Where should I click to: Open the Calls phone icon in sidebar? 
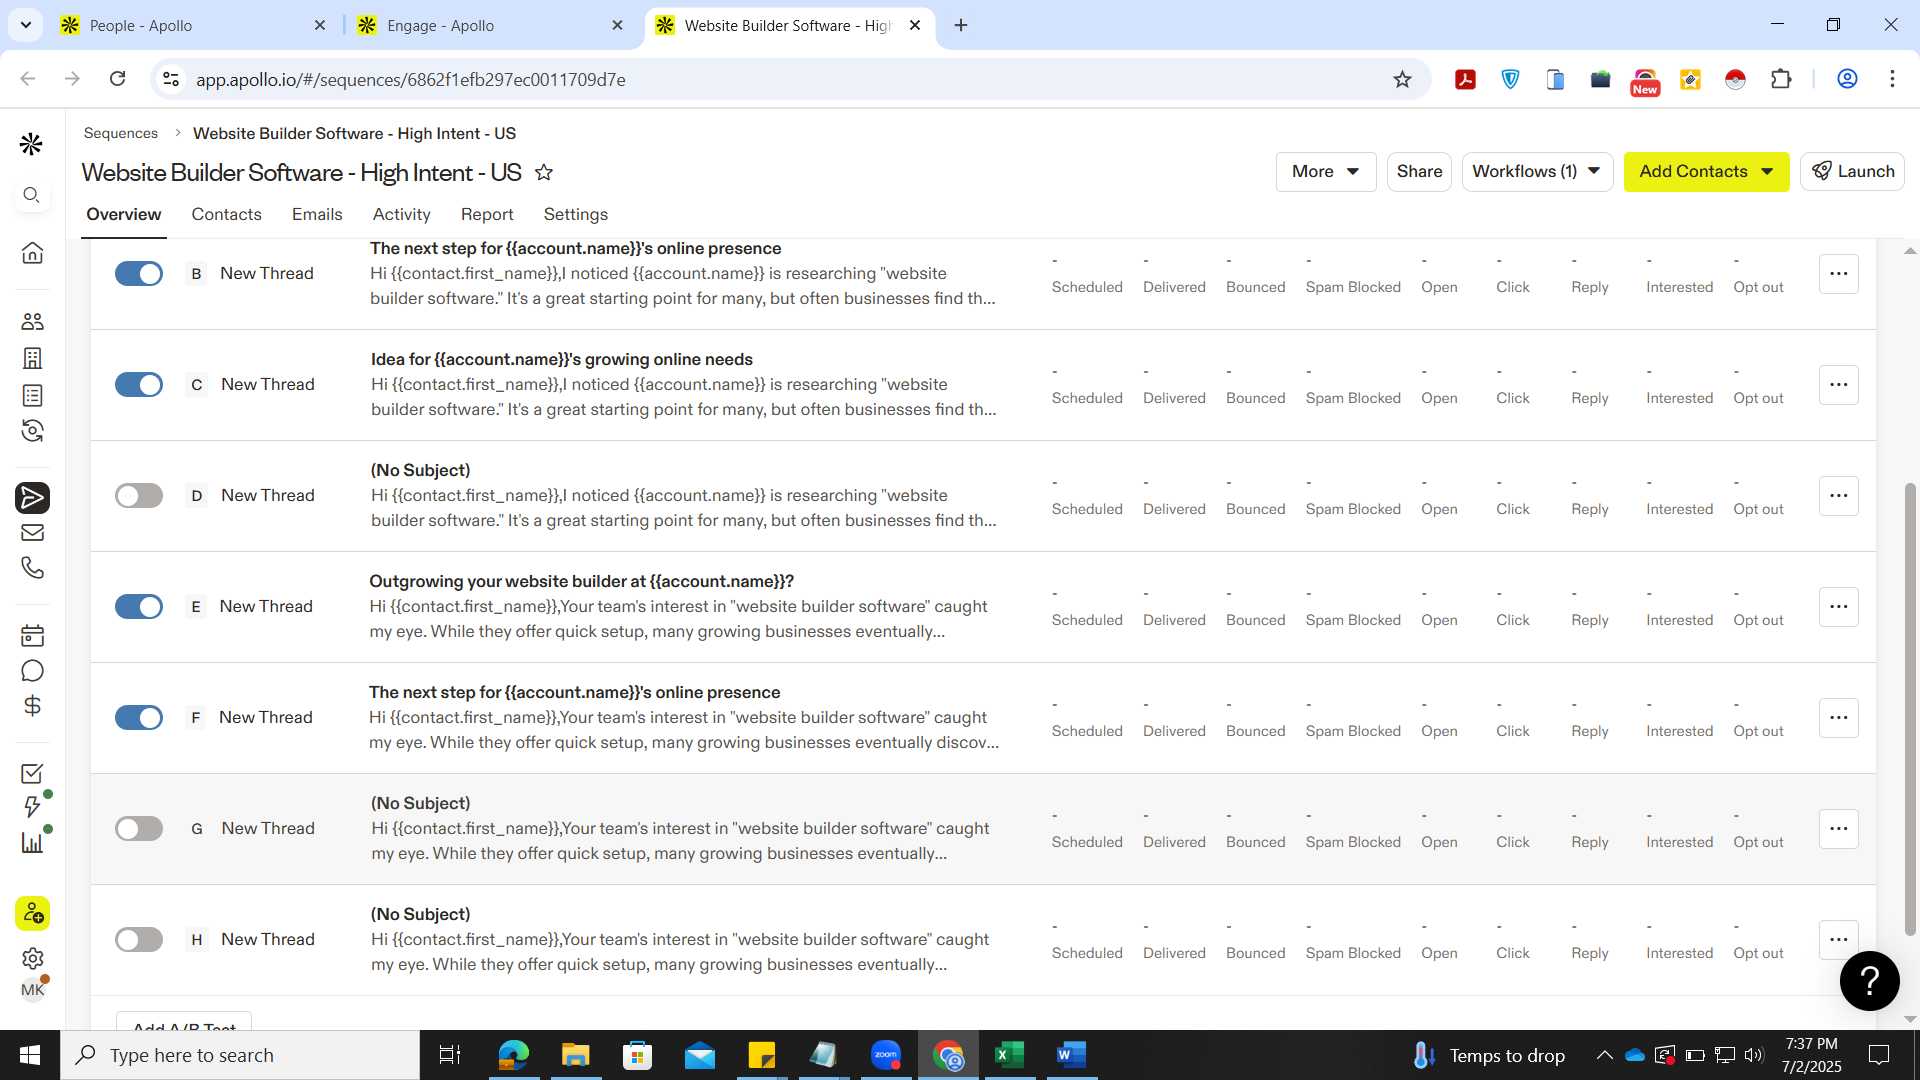tap(32, 568)
